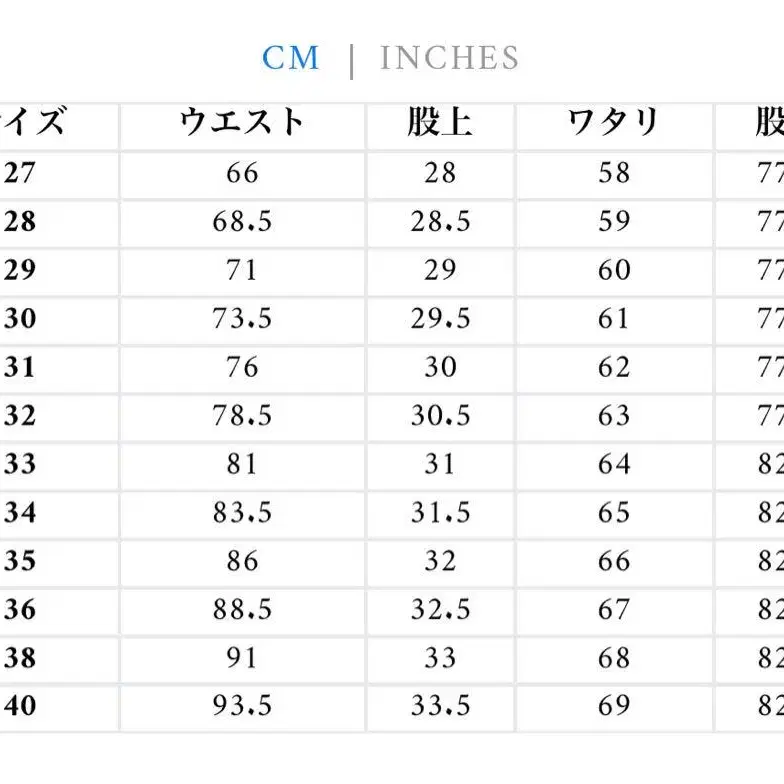
Task: Switch the size chart to INCHES
Action: point(449,58)
